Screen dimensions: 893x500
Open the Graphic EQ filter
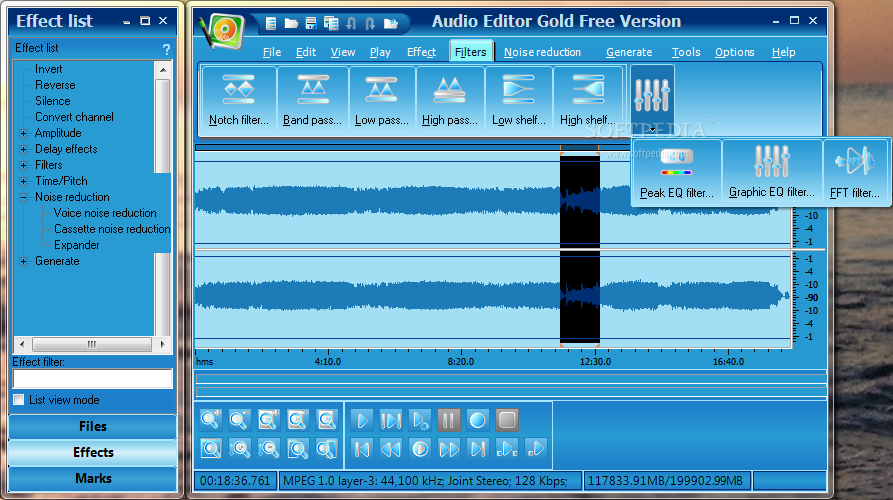(772, 173)
